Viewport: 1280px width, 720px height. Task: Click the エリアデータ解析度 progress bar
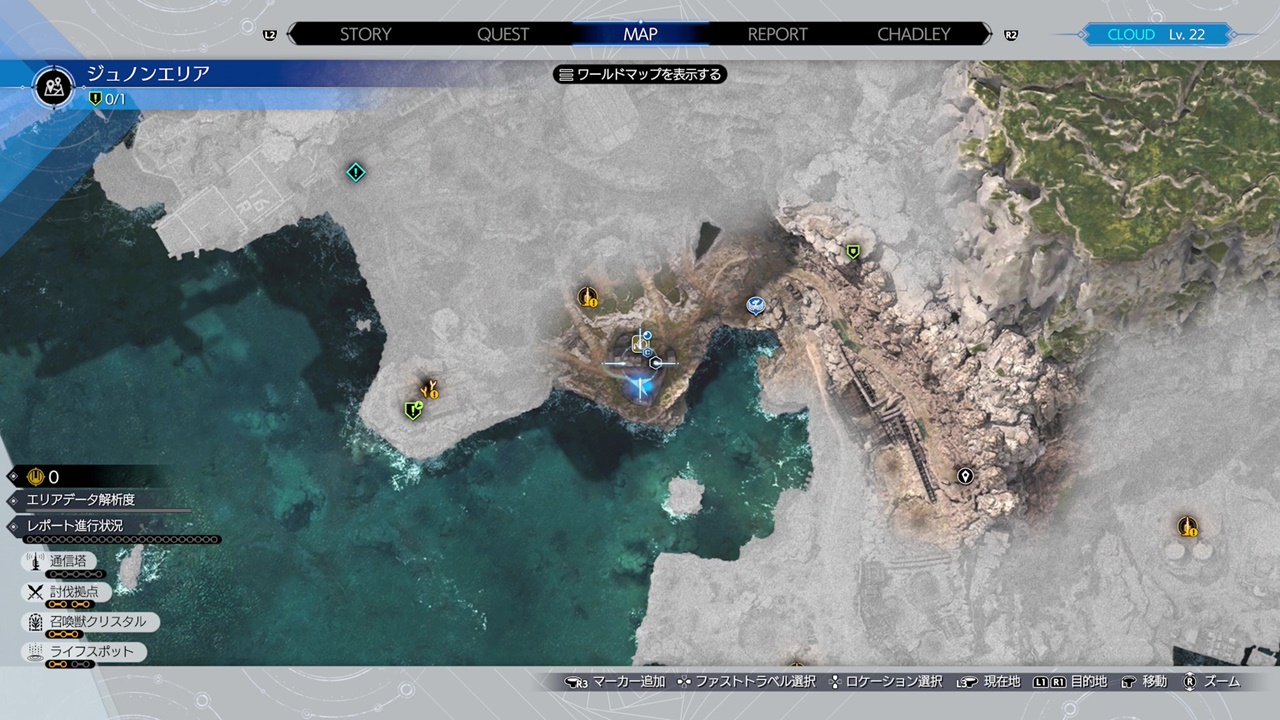[x=100, y=501]
